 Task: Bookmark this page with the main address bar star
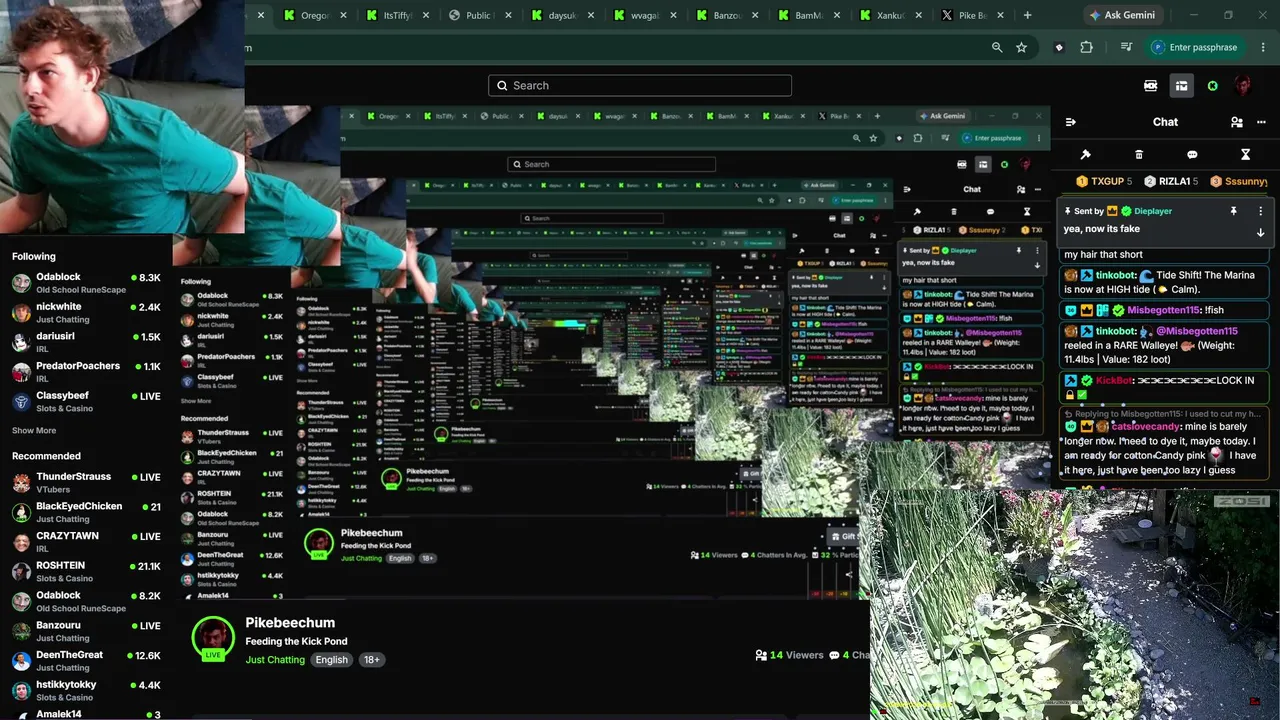click(x=1021, y=47)
